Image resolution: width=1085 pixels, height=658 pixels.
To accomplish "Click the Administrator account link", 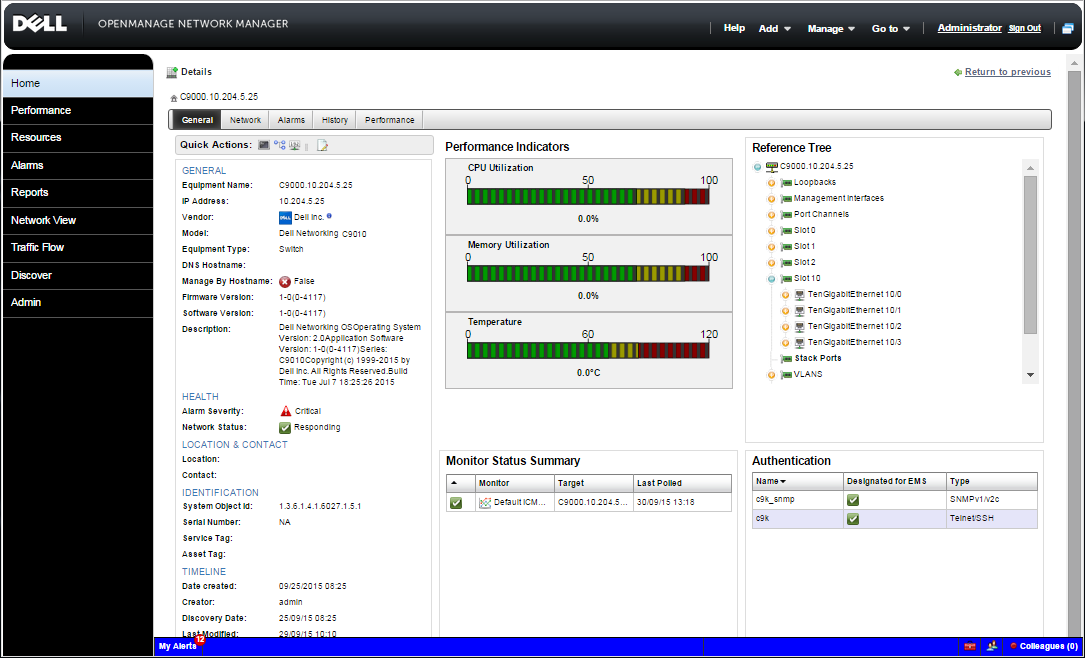I will pos(969,28).
